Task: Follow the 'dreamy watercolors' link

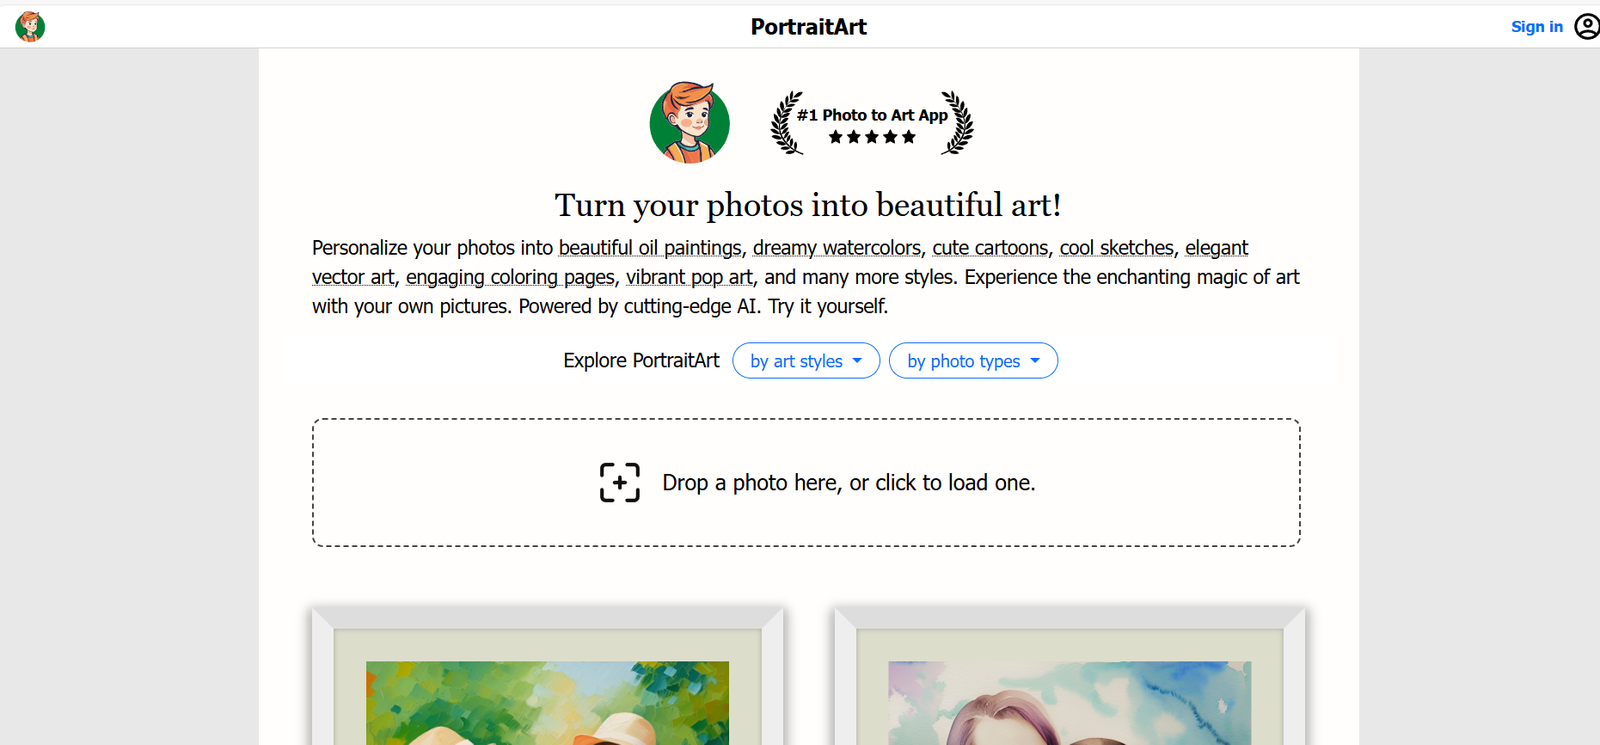Action: pyautogui.click(x=836, y=248)
